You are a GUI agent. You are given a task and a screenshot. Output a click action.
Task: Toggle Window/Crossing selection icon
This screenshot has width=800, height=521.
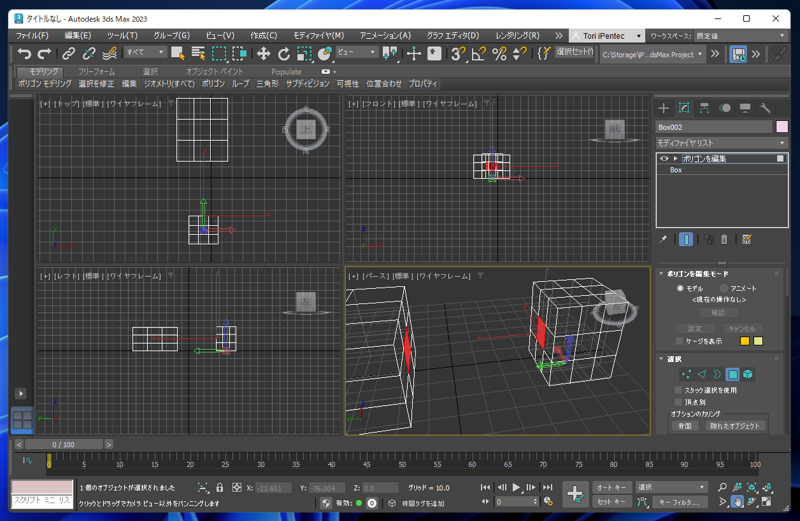coord(239,54)
